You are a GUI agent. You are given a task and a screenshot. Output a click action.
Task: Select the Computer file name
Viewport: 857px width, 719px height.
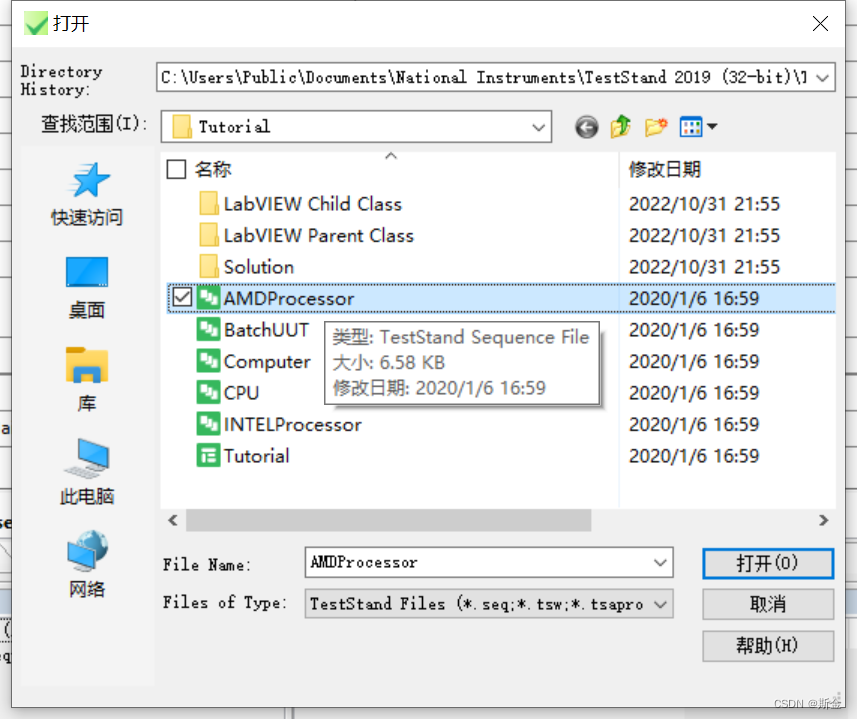pyautogui.click(x=267, y=362)
